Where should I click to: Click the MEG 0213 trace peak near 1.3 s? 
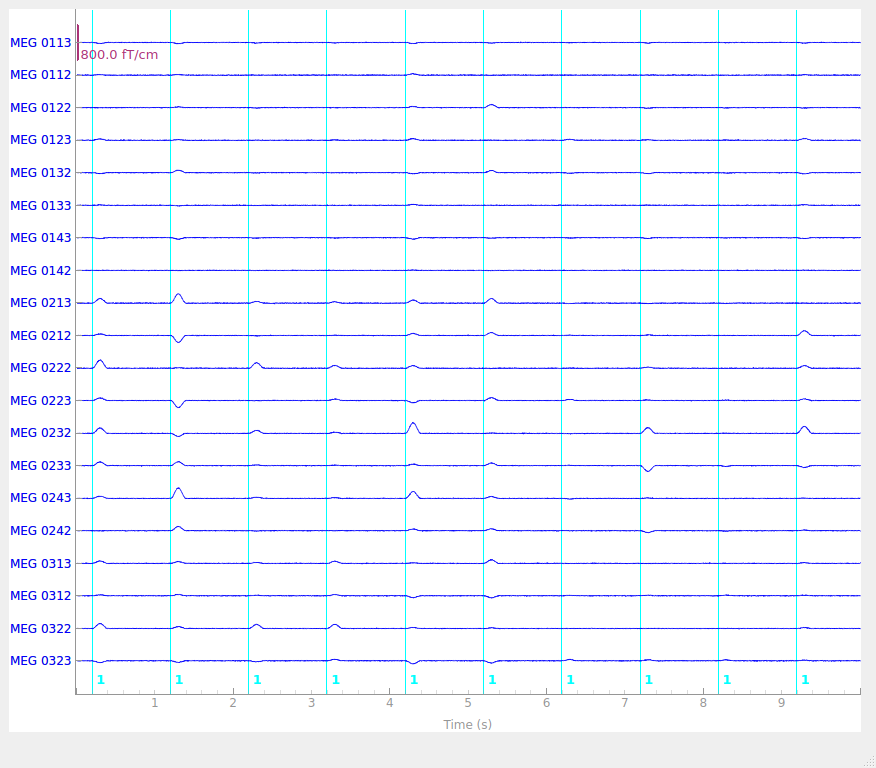[x=178, y=294]
